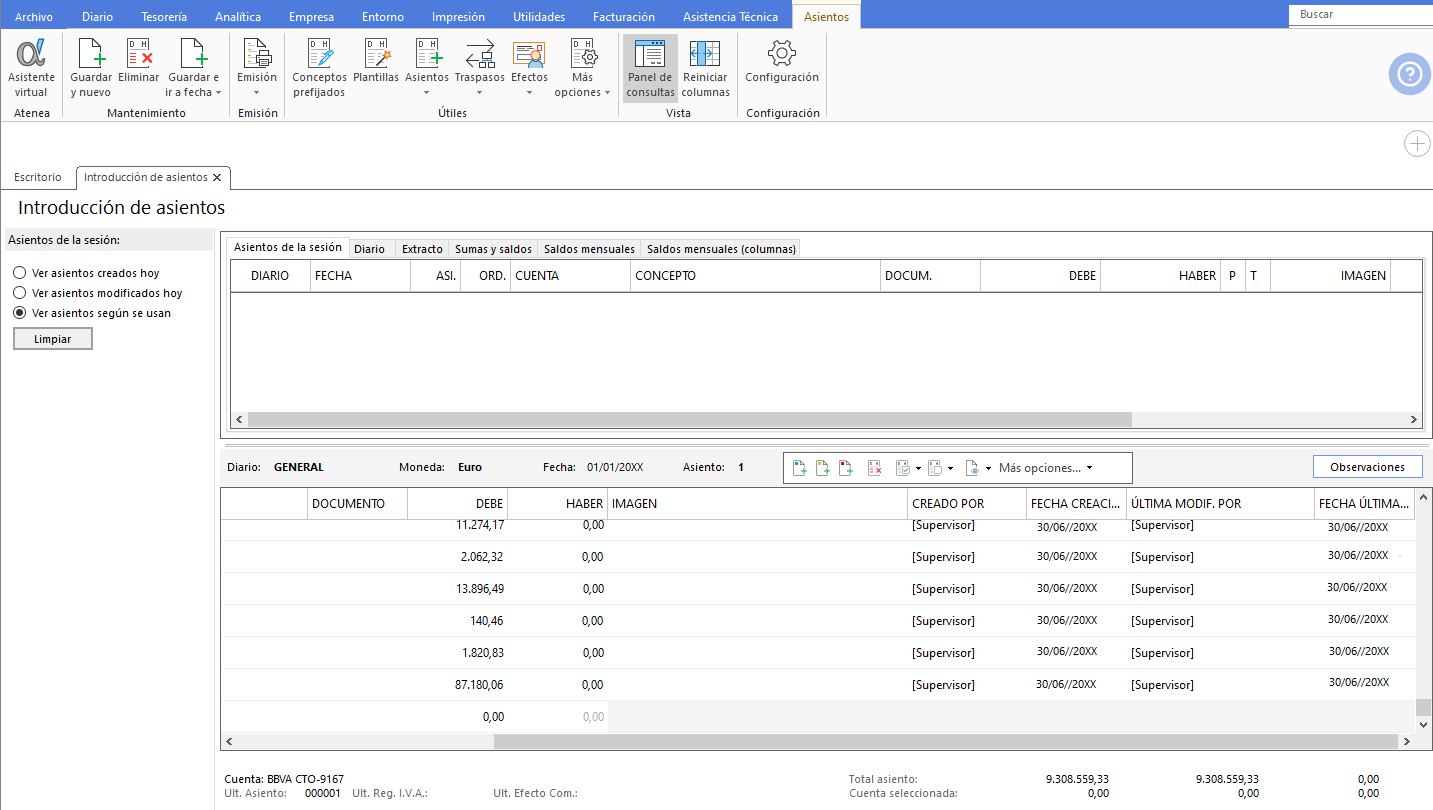This screenshot has height=810, width=1433.
Task: Expand the Asientos ribbon dropdown arrow
Action: click(x=427, y=93)
